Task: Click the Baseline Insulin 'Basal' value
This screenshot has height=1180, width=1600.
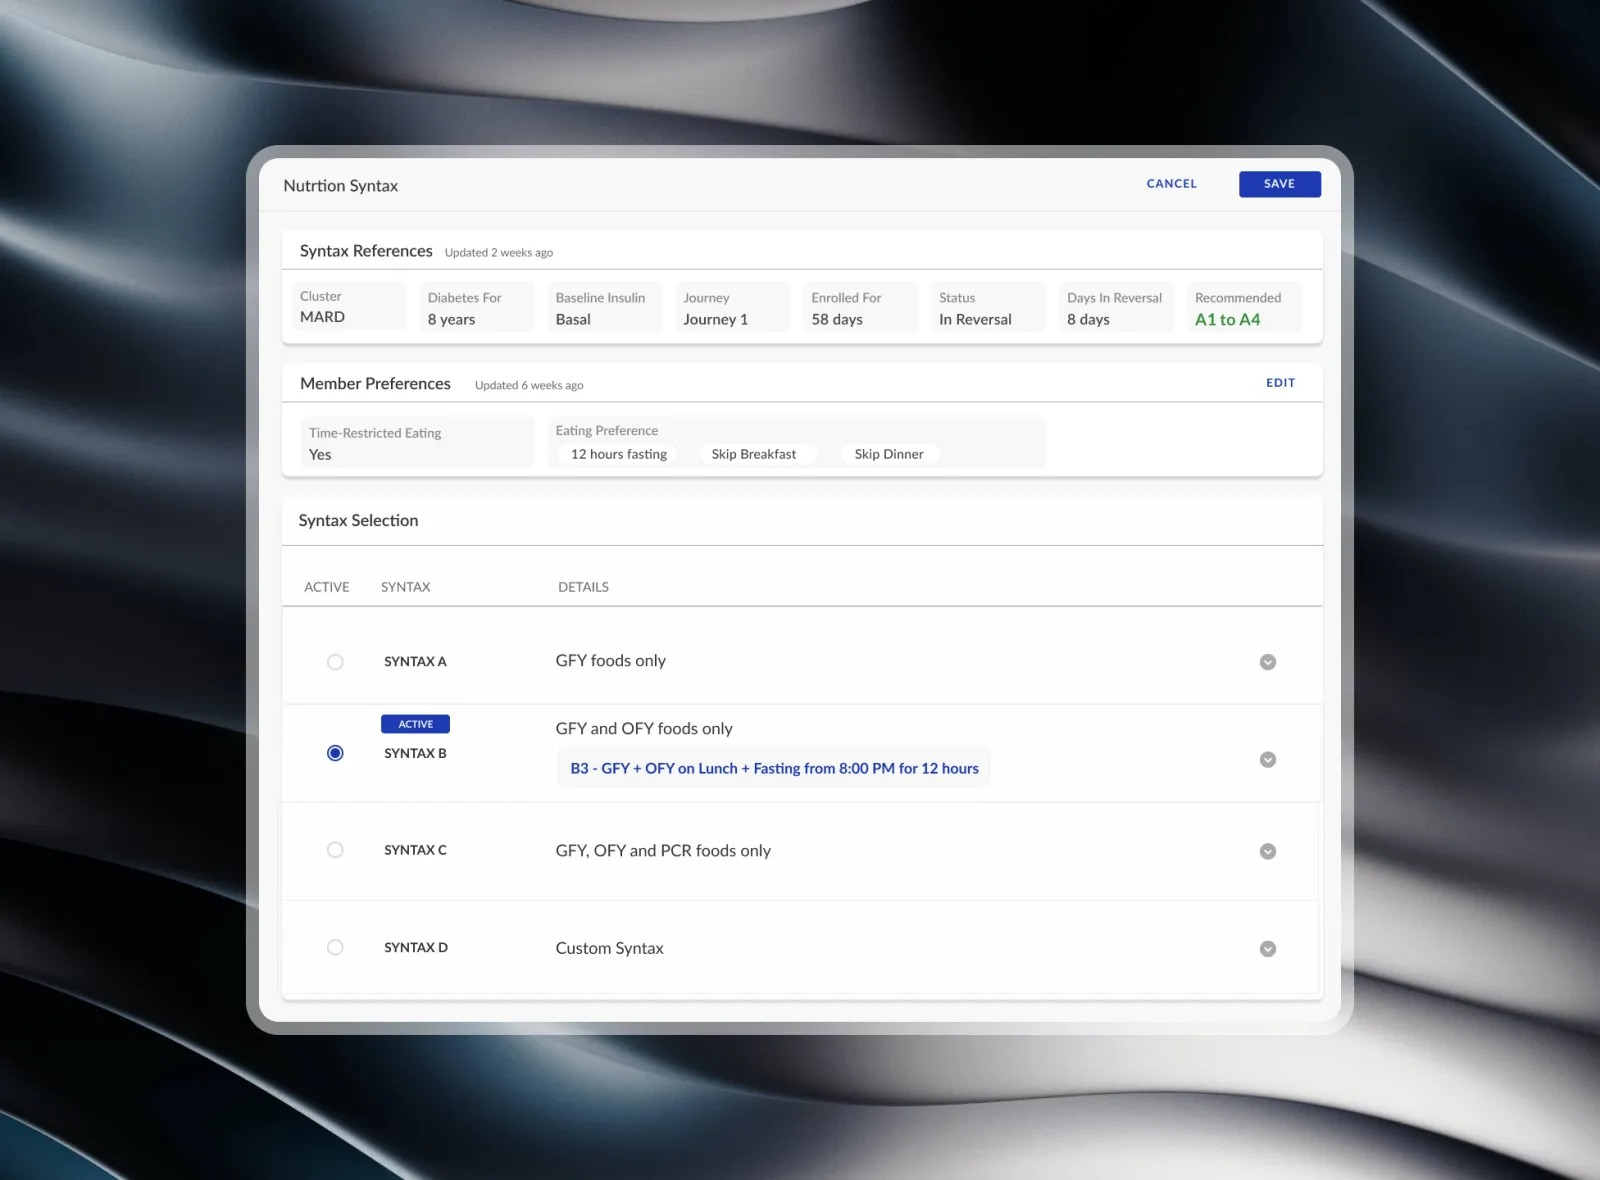Action: (573, 320)
